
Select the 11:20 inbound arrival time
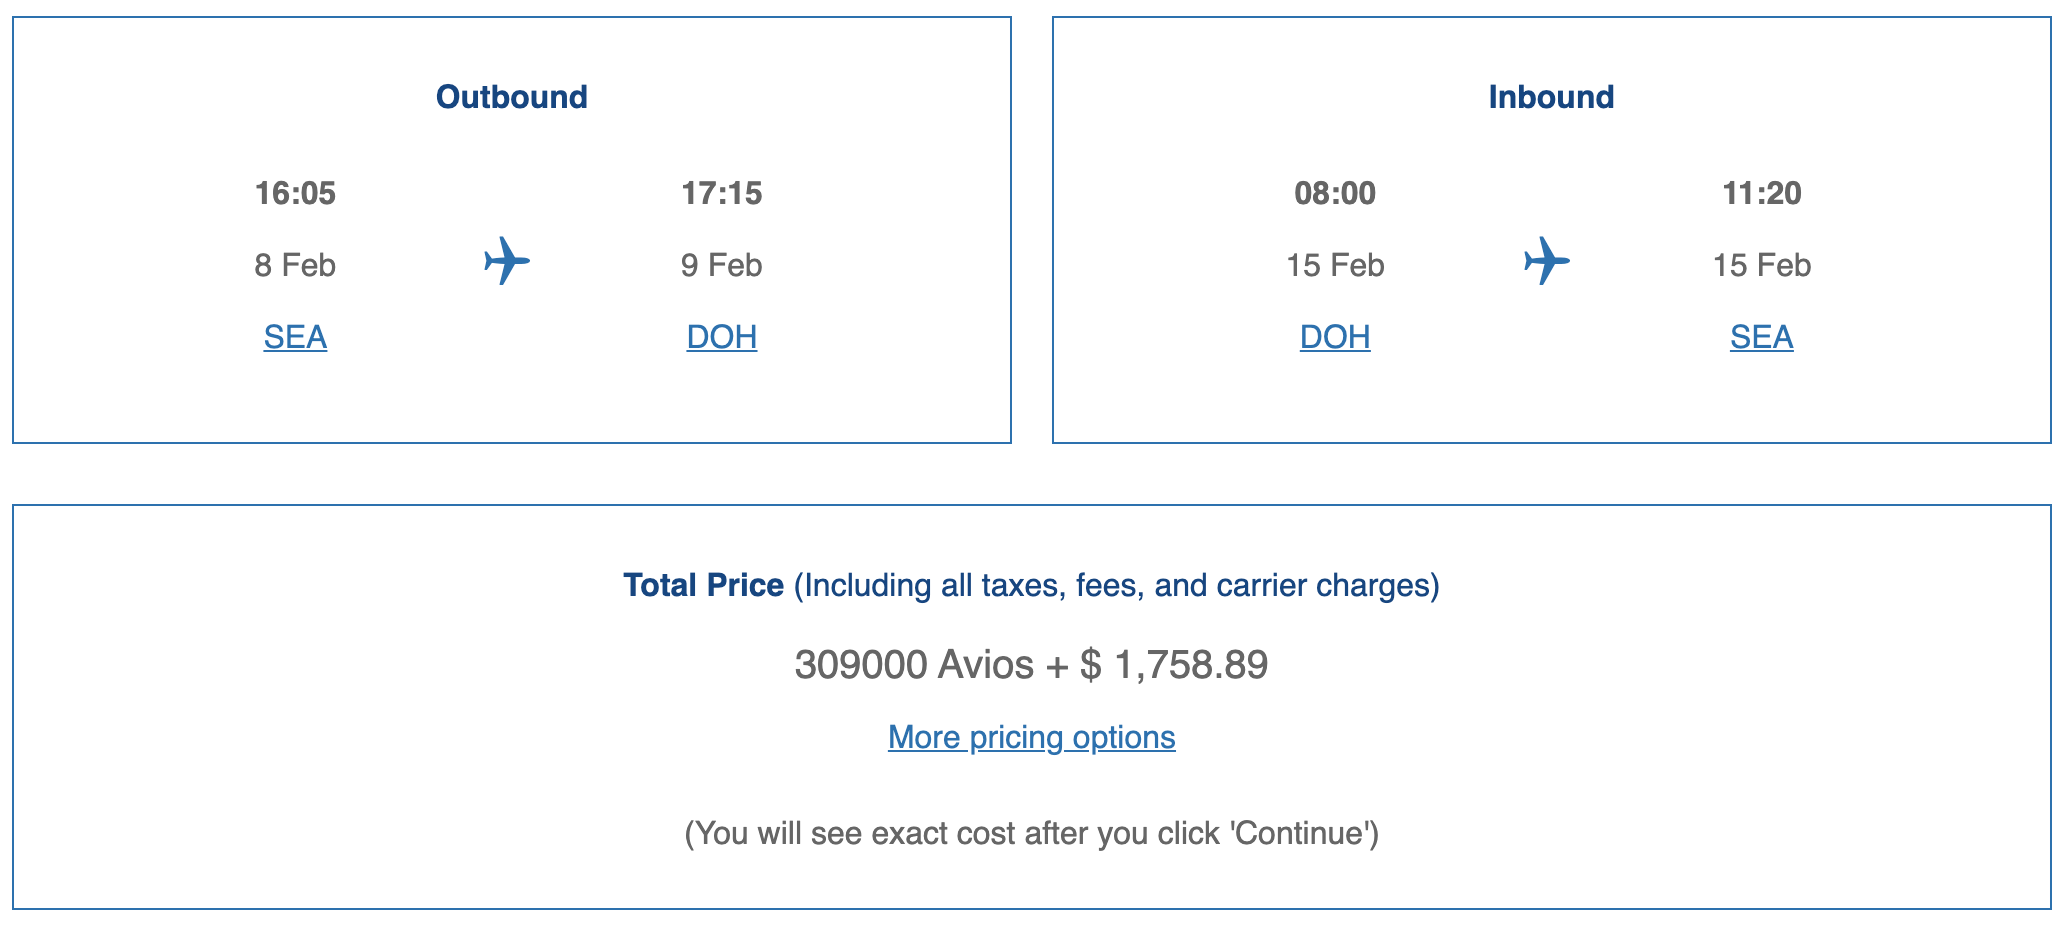coord(1761,193)
